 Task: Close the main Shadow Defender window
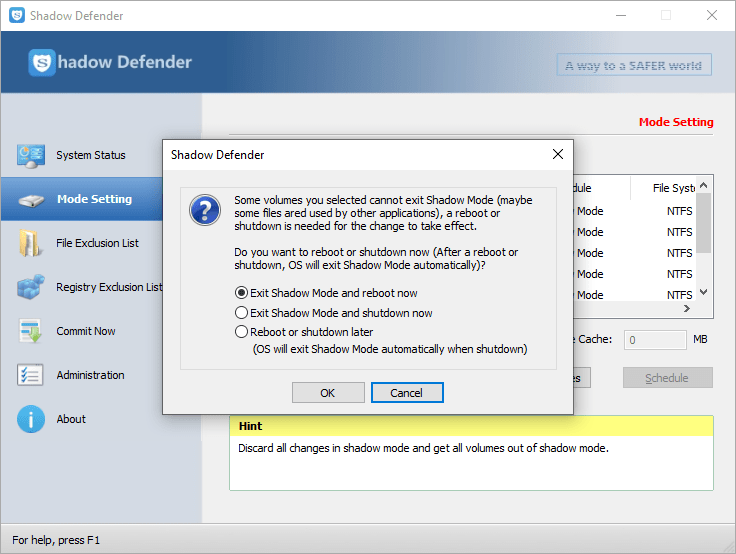point(712,15)
